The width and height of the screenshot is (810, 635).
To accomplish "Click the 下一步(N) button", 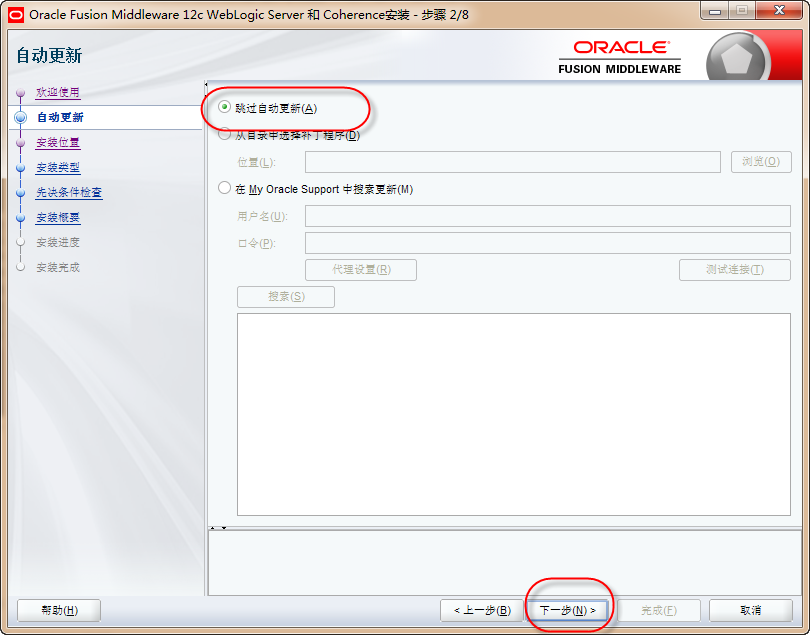I will (x=567, y=610).
